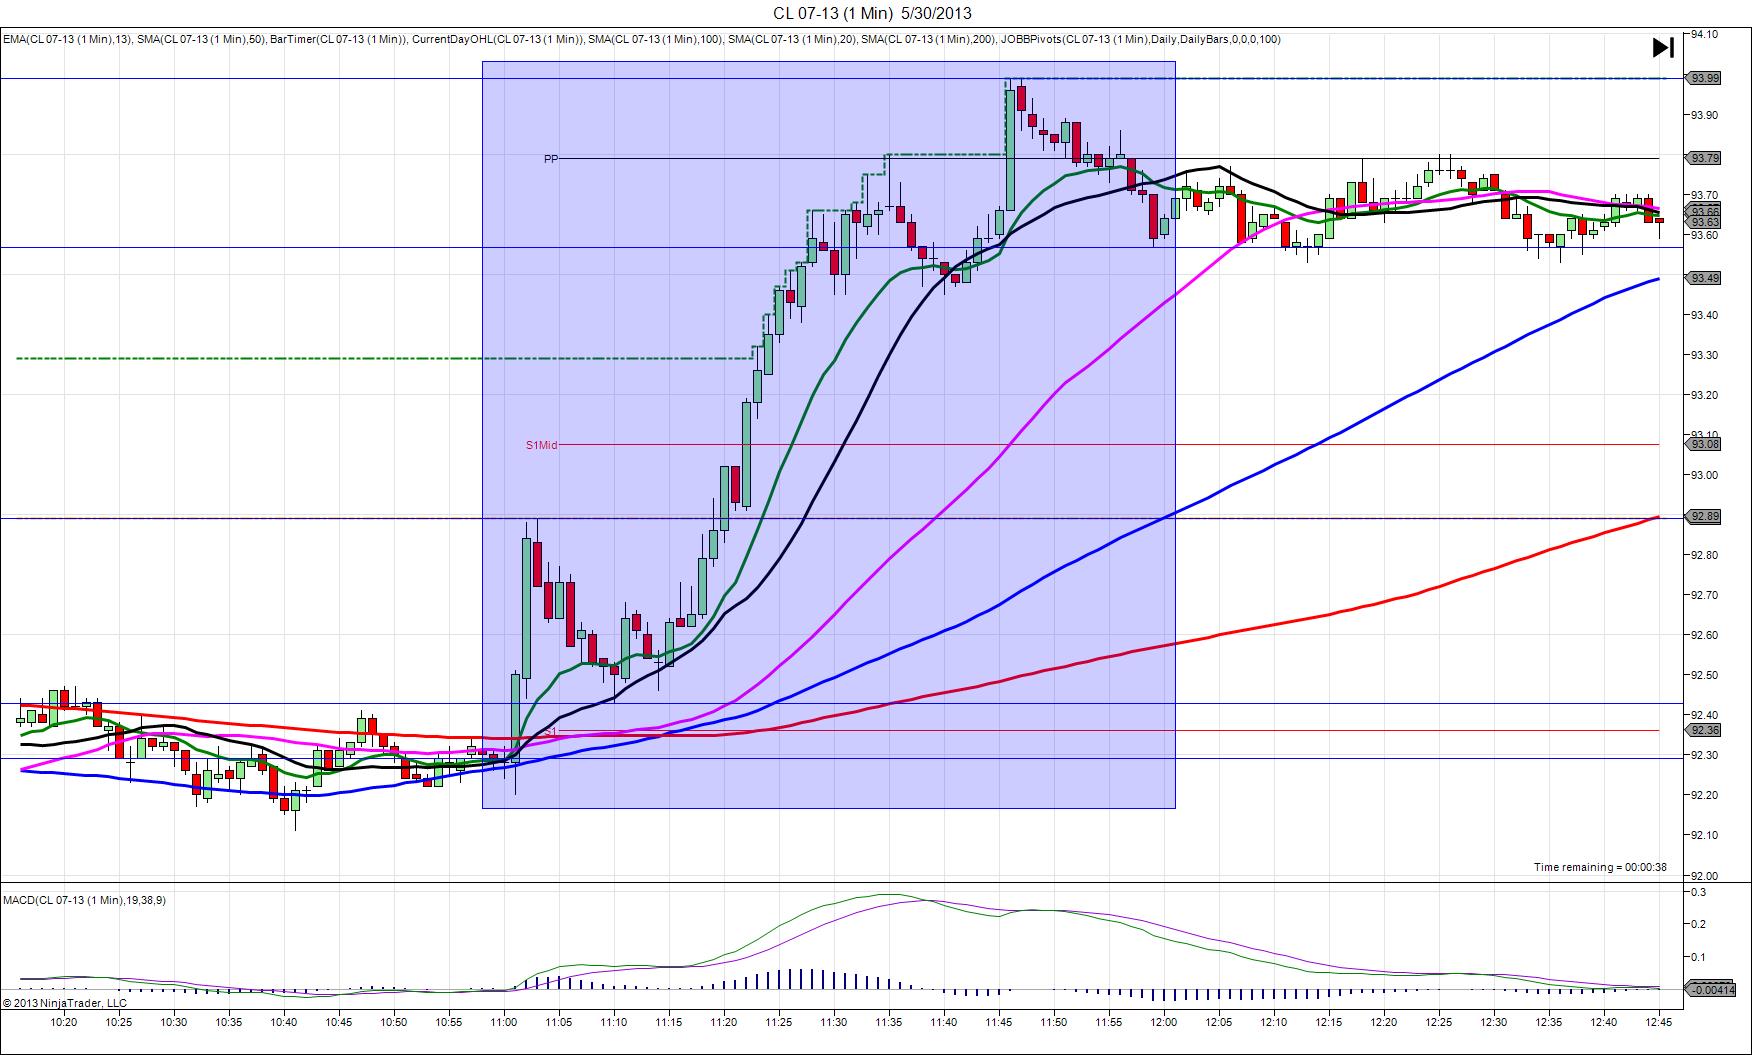Click the skip-to-end arrow icon

click(x=1662, y=47)
